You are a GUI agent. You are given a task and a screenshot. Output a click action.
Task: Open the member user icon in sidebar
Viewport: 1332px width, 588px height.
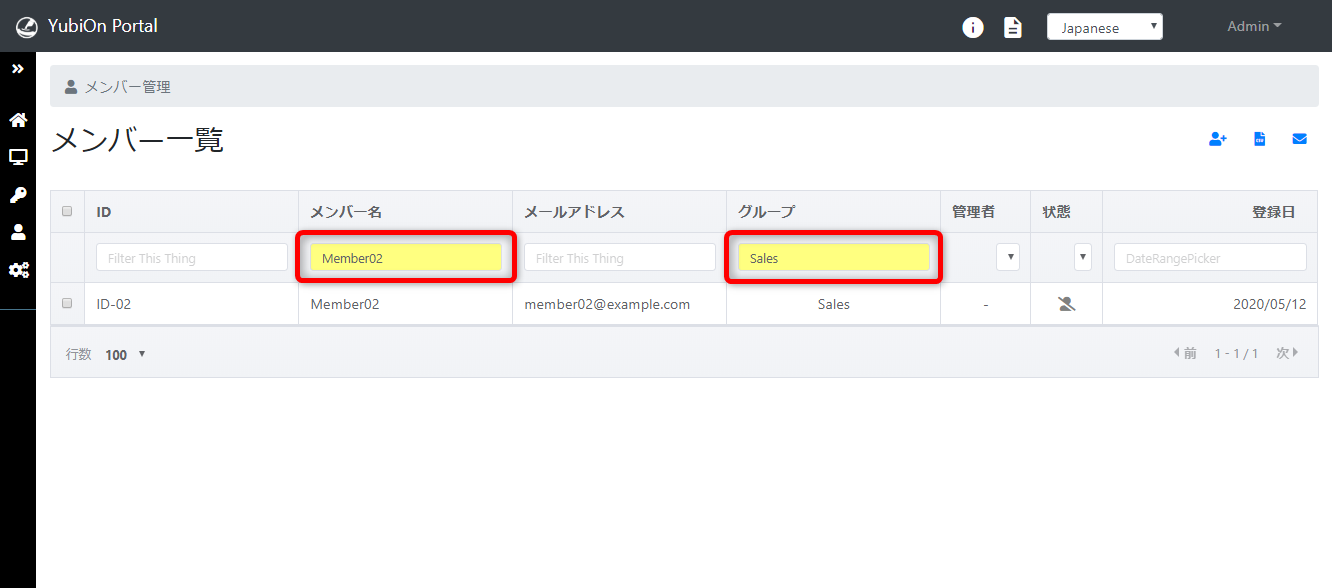coord(18,232)
